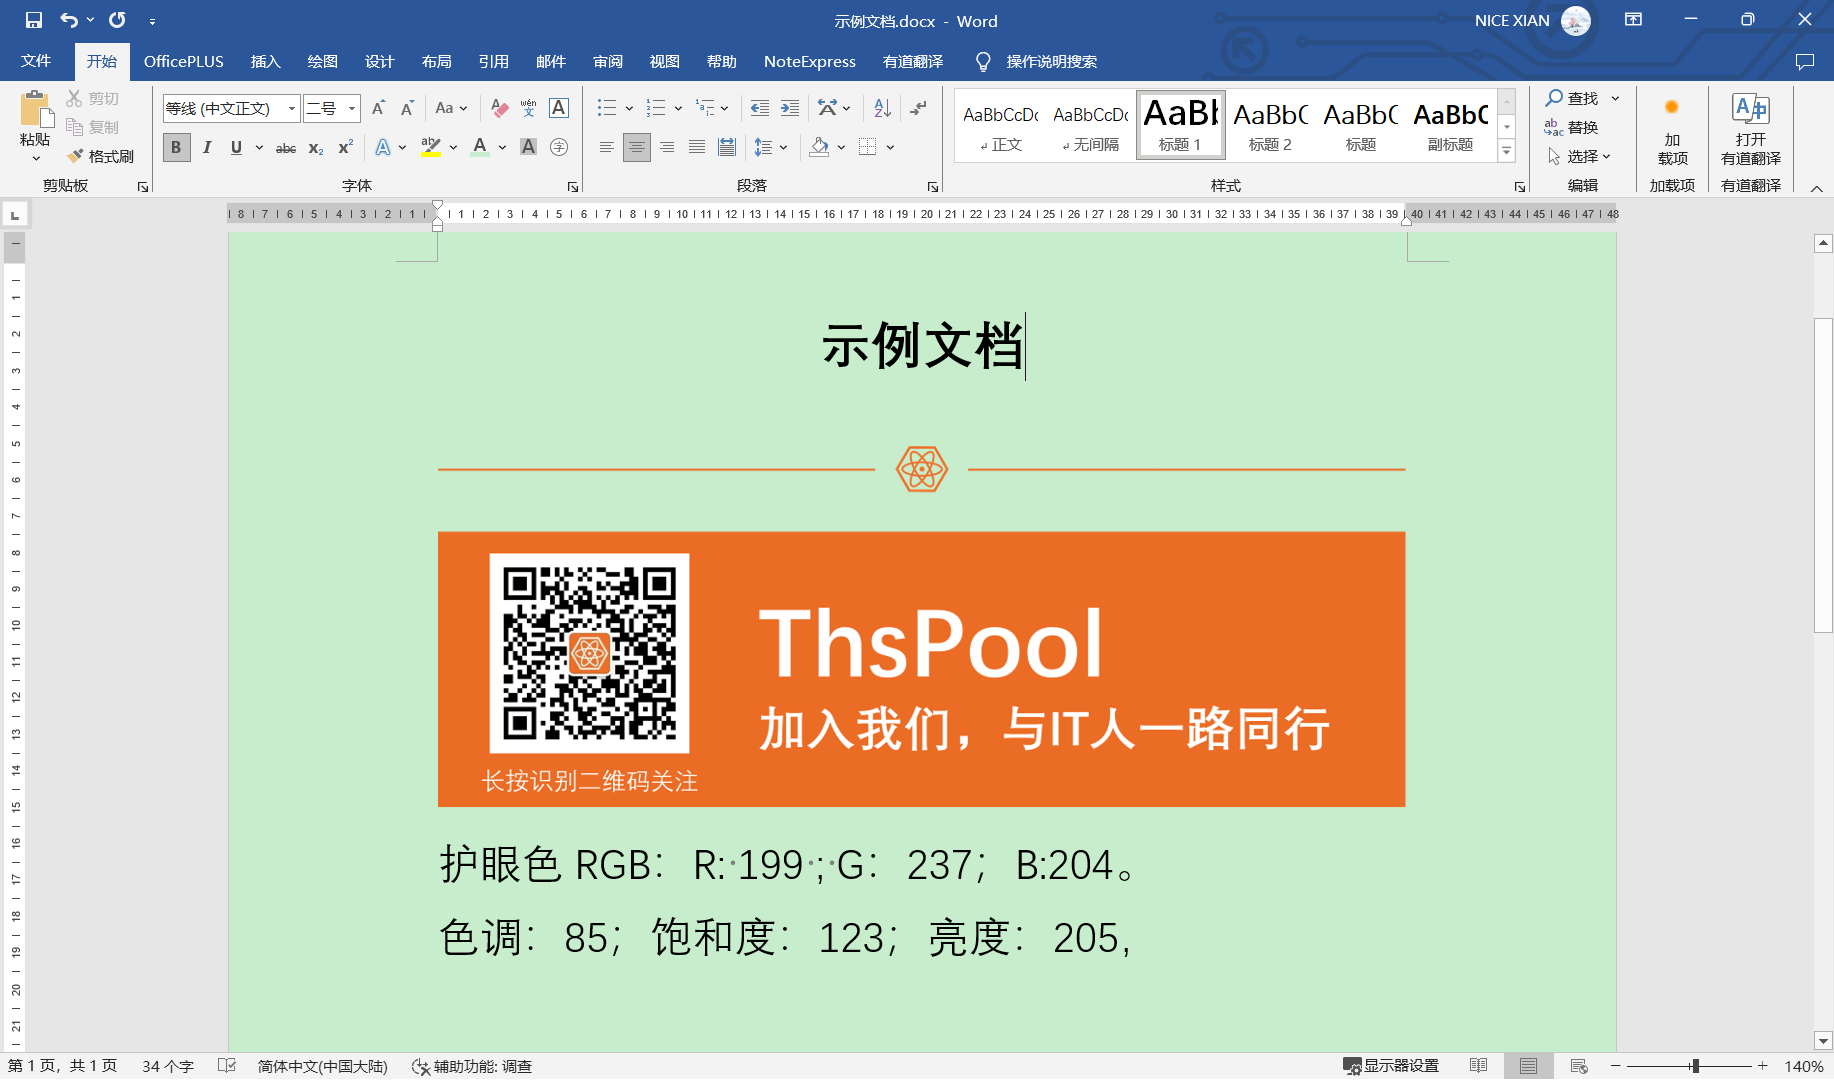The height and width of the screenshot is (1080, 1834).
Task: Expand the styles gallery more arrow
Action: click(x=1506, y=151)
